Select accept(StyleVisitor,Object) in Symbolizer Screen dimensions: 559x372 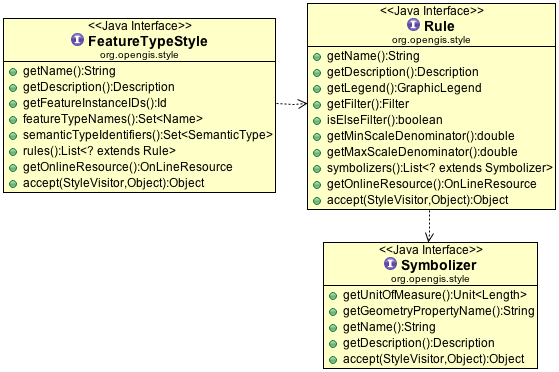pos(434,359)
